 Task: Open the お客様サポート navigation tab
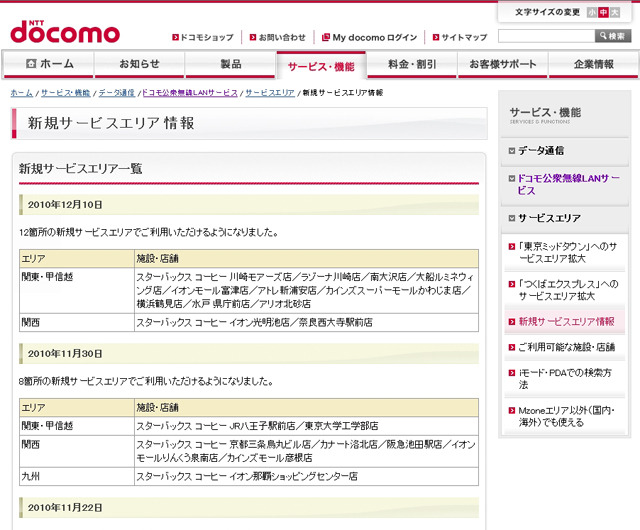click(x=502, y=64)
